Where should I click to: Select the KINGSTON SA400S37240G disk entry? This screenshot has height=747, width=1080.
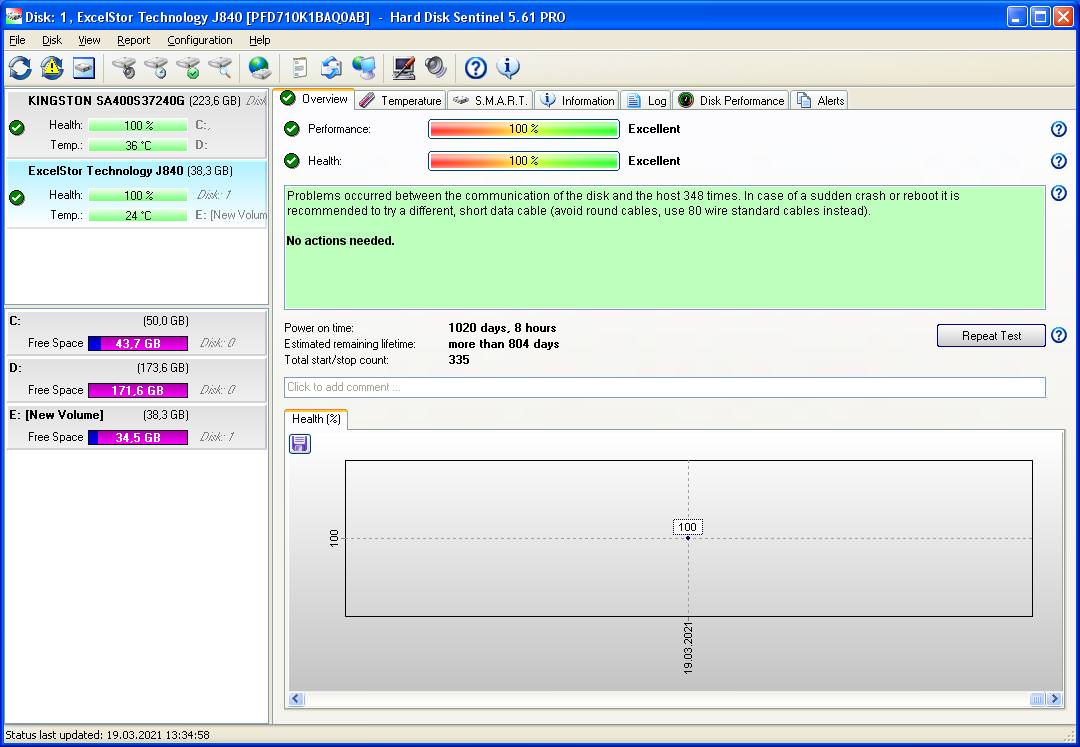136,123
